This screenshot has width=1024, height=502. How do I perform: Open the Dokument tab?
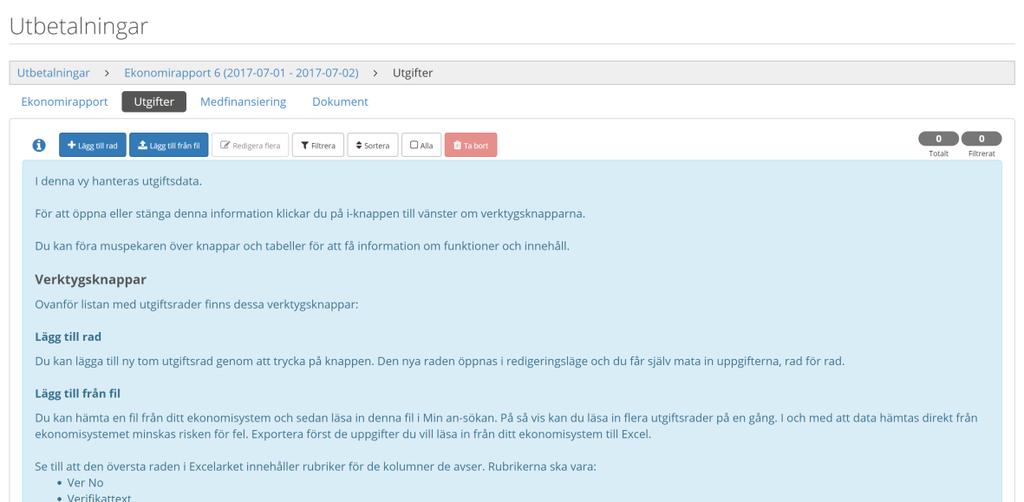coord(340,102)
